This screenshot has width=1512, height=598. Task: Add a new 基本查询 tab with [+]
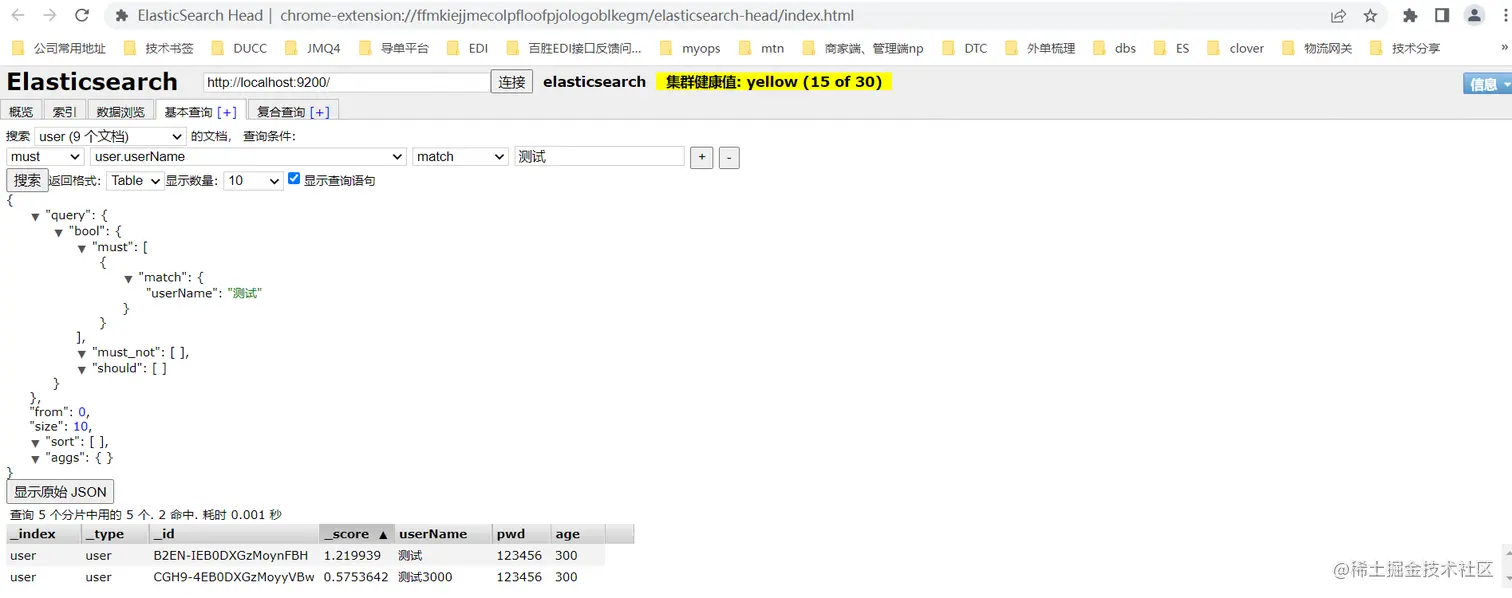pos(227,112)
